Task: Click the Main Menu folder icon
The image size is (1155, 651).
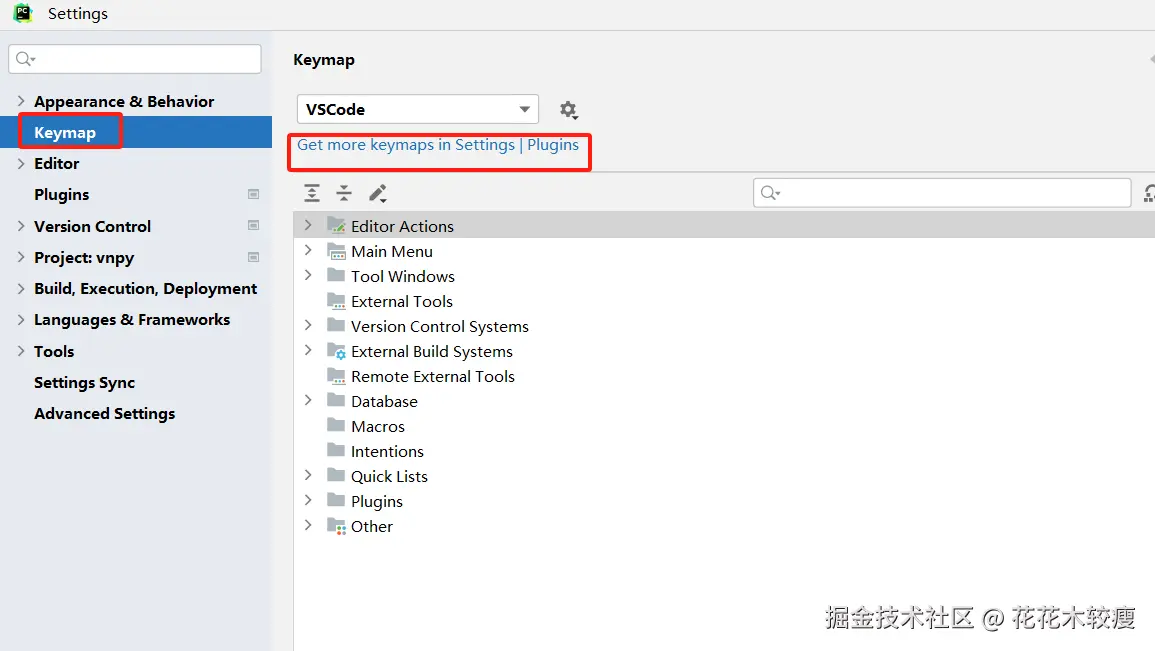Action: [x=336, y=250]
